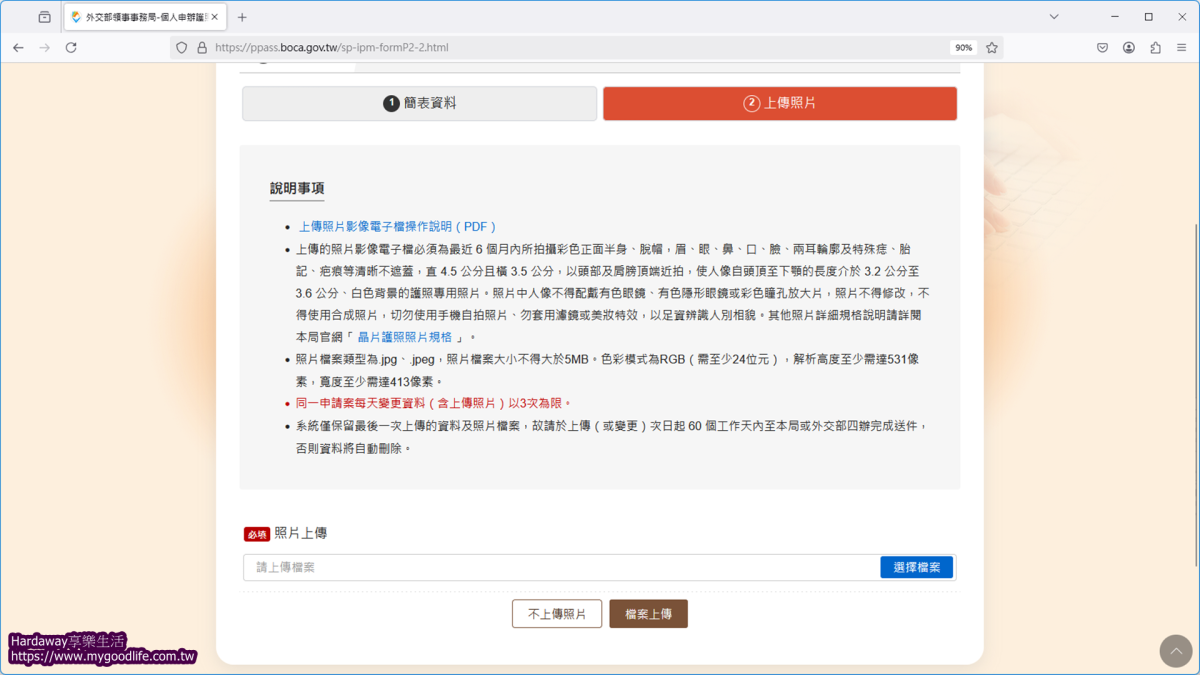Viewport: 1200px width, 675px height.
Task: Click the scroll-to-top arrow
Action: [1176, 651]
